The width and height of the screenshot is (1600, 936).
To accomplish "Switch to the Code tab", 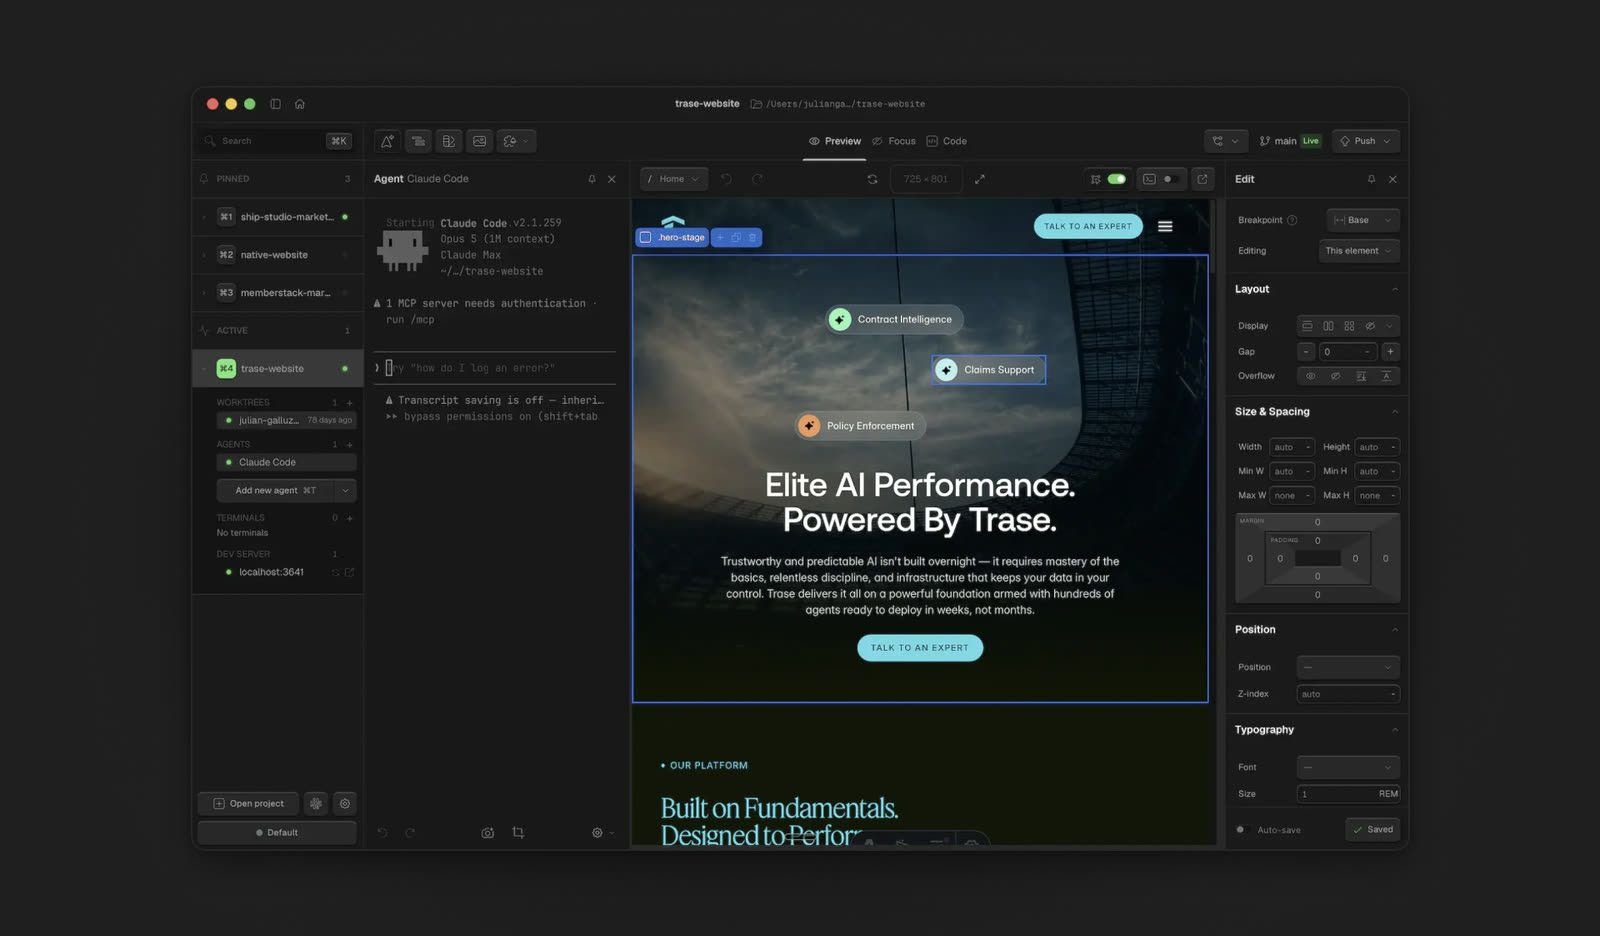I will [947, 141].
